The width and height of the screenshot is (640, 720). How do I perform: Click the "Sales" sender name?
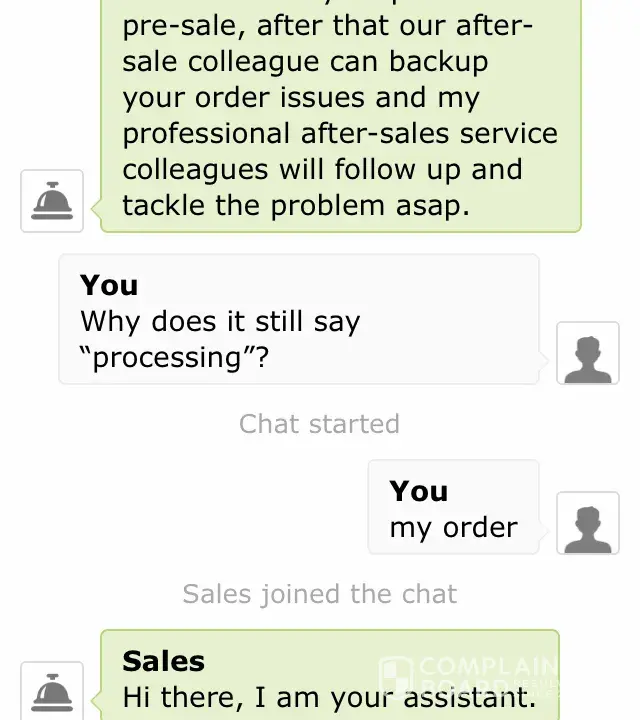point(163,661)
